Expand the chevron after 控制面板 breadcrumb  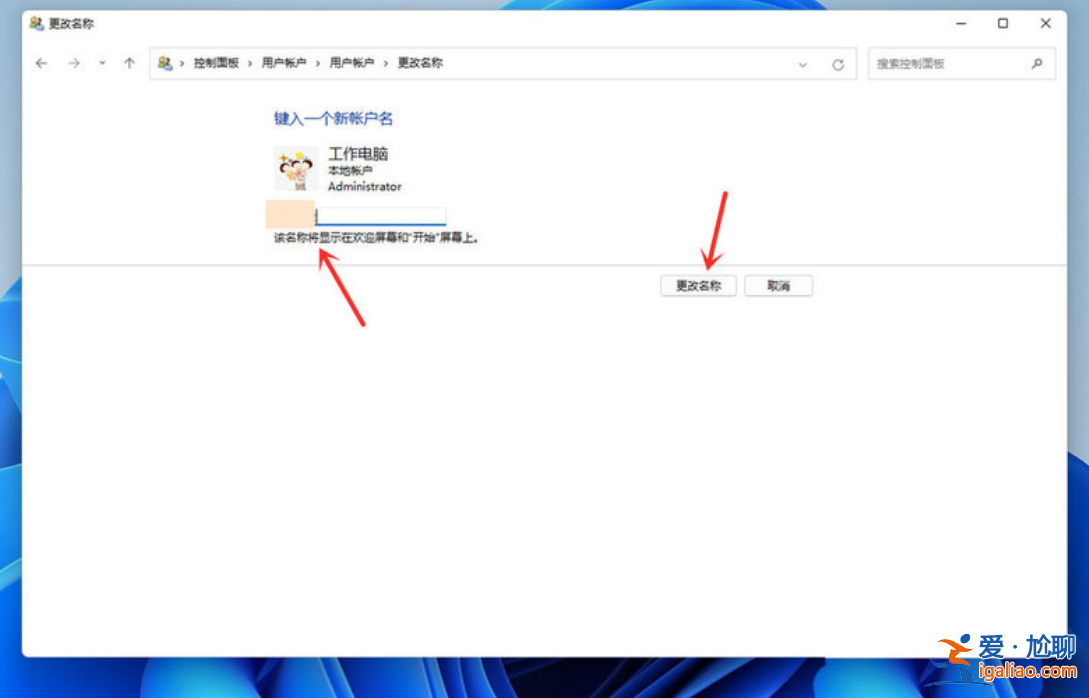click(249, 63)
